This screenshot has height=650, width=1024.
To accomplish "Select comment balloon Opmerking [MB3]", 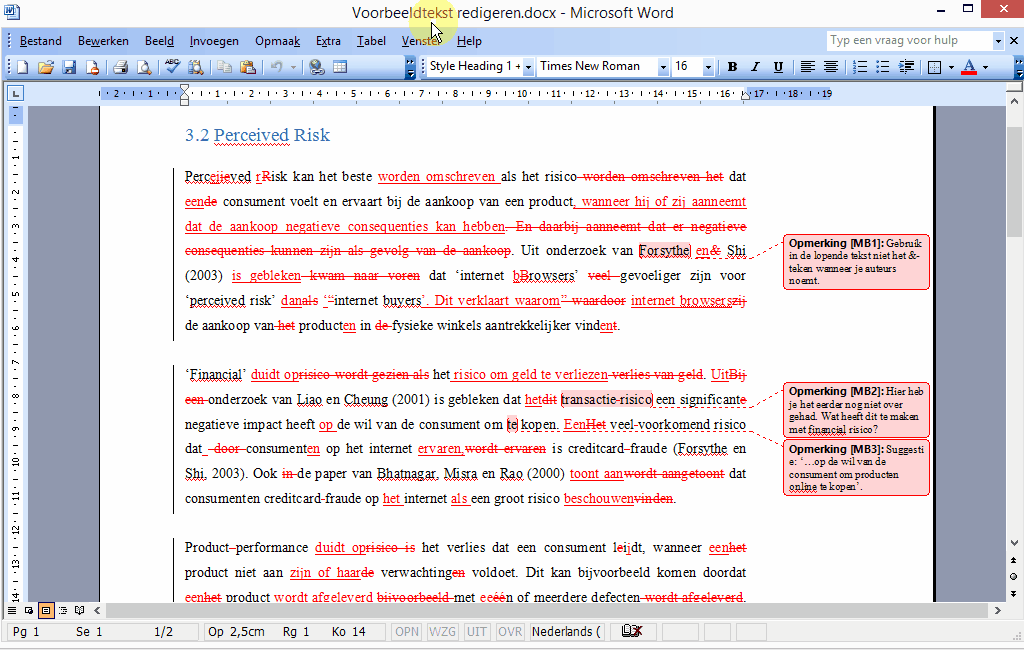I will click(x=856, y=468).
